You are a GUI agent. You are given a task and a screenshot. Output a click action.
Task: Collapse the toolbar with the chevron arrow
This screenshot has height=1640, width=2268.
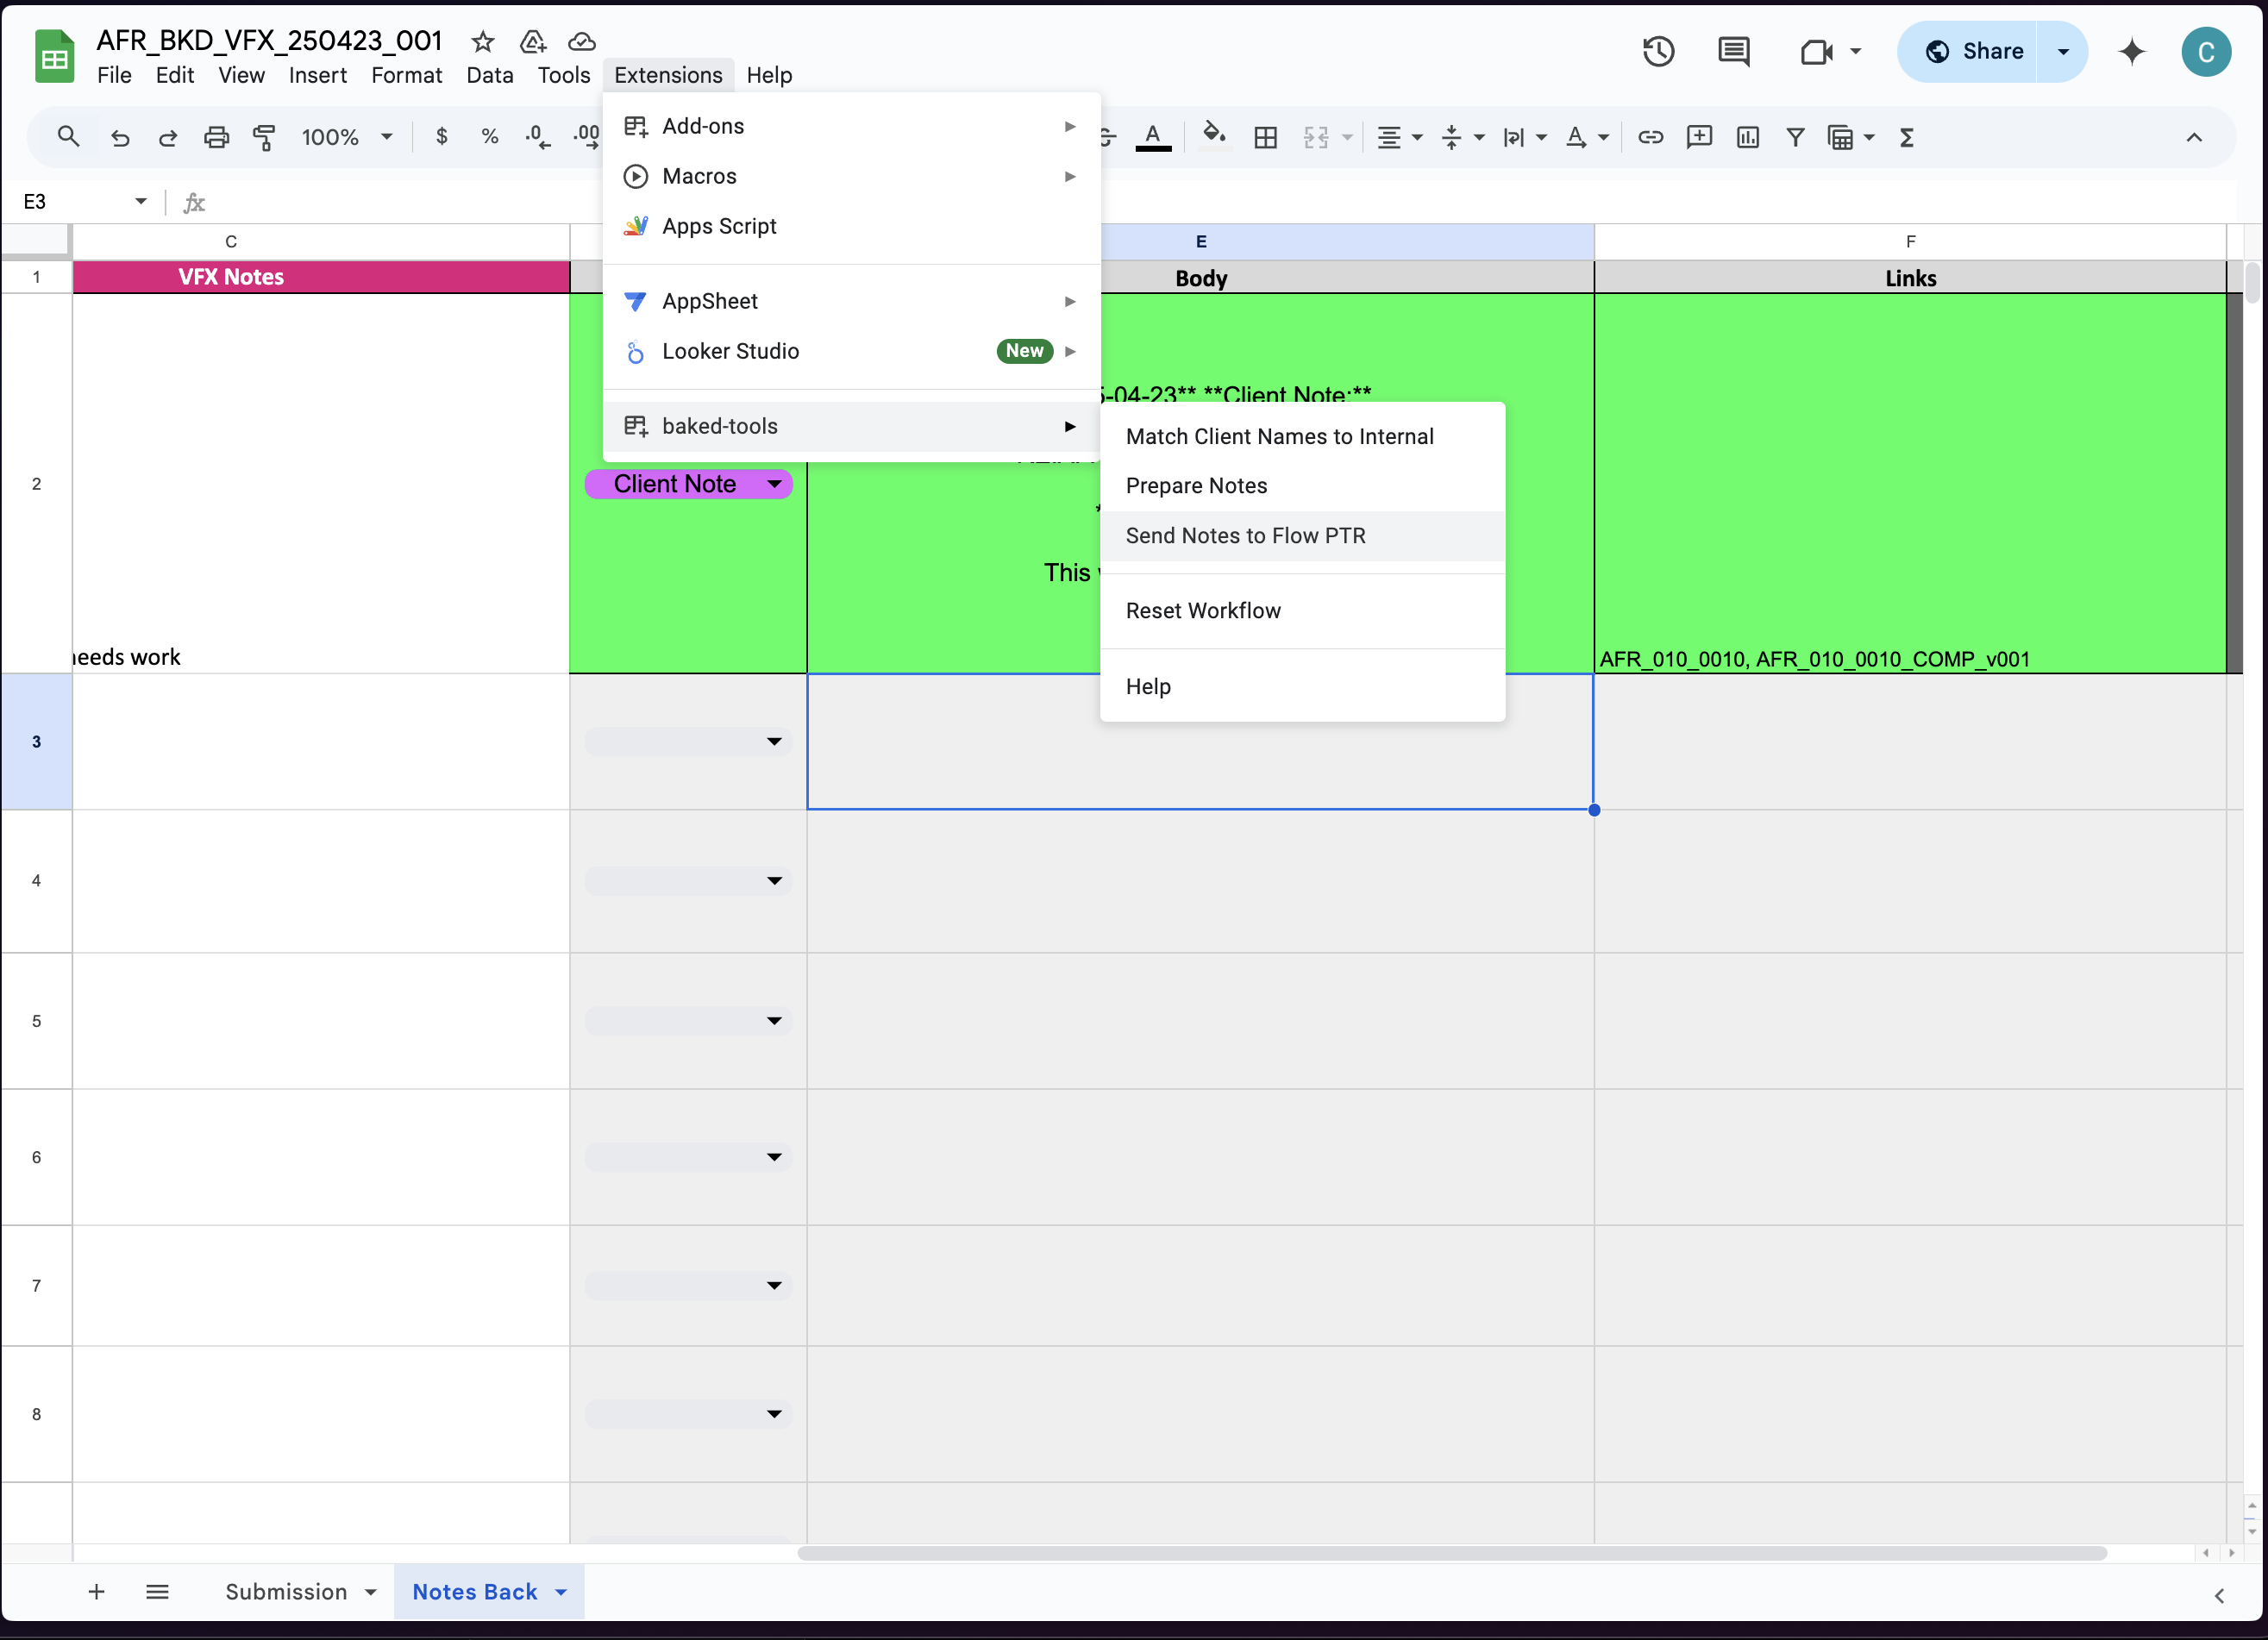coord(2194,137)
